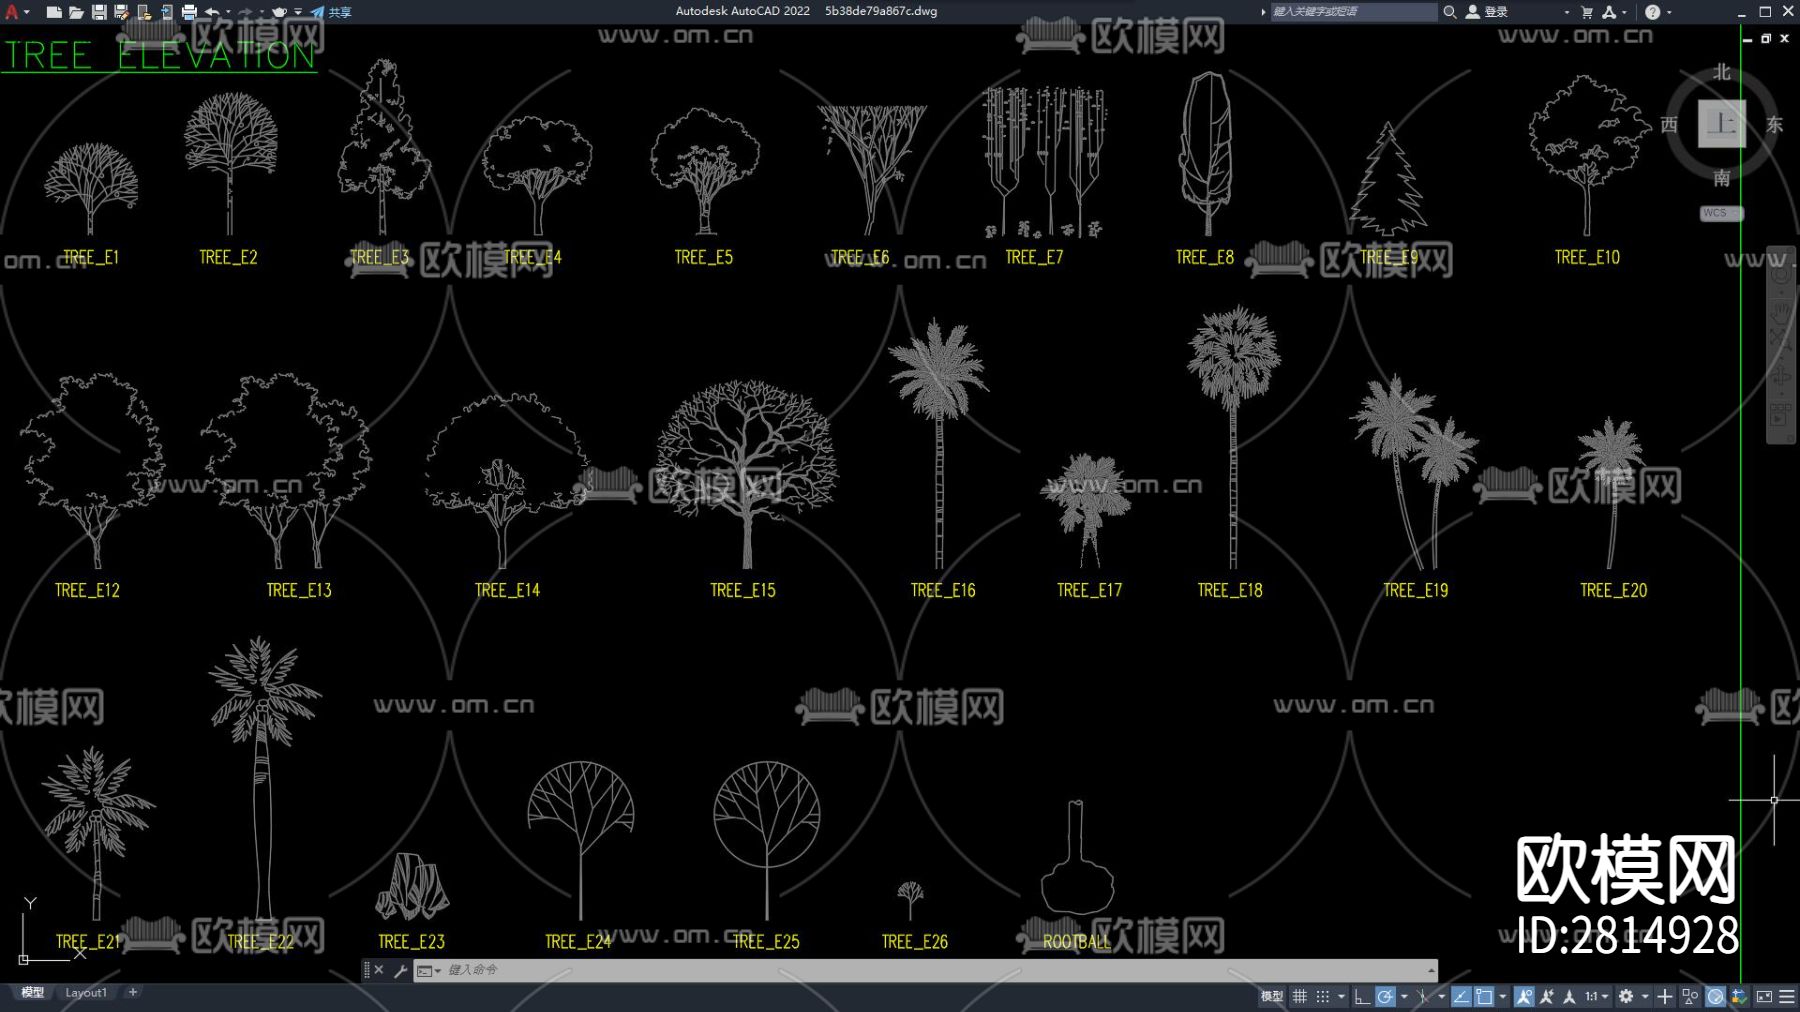1800x1012 pixels.
Task: Expand the InfoCenter search box arrow
Action: tap(1263, 12)
